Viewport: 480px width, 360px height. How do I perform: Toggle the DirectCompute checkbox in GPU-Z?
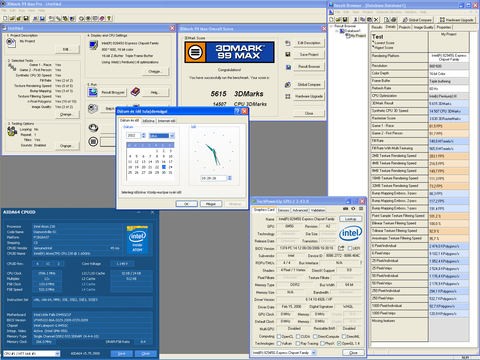[x=315, y=336]
